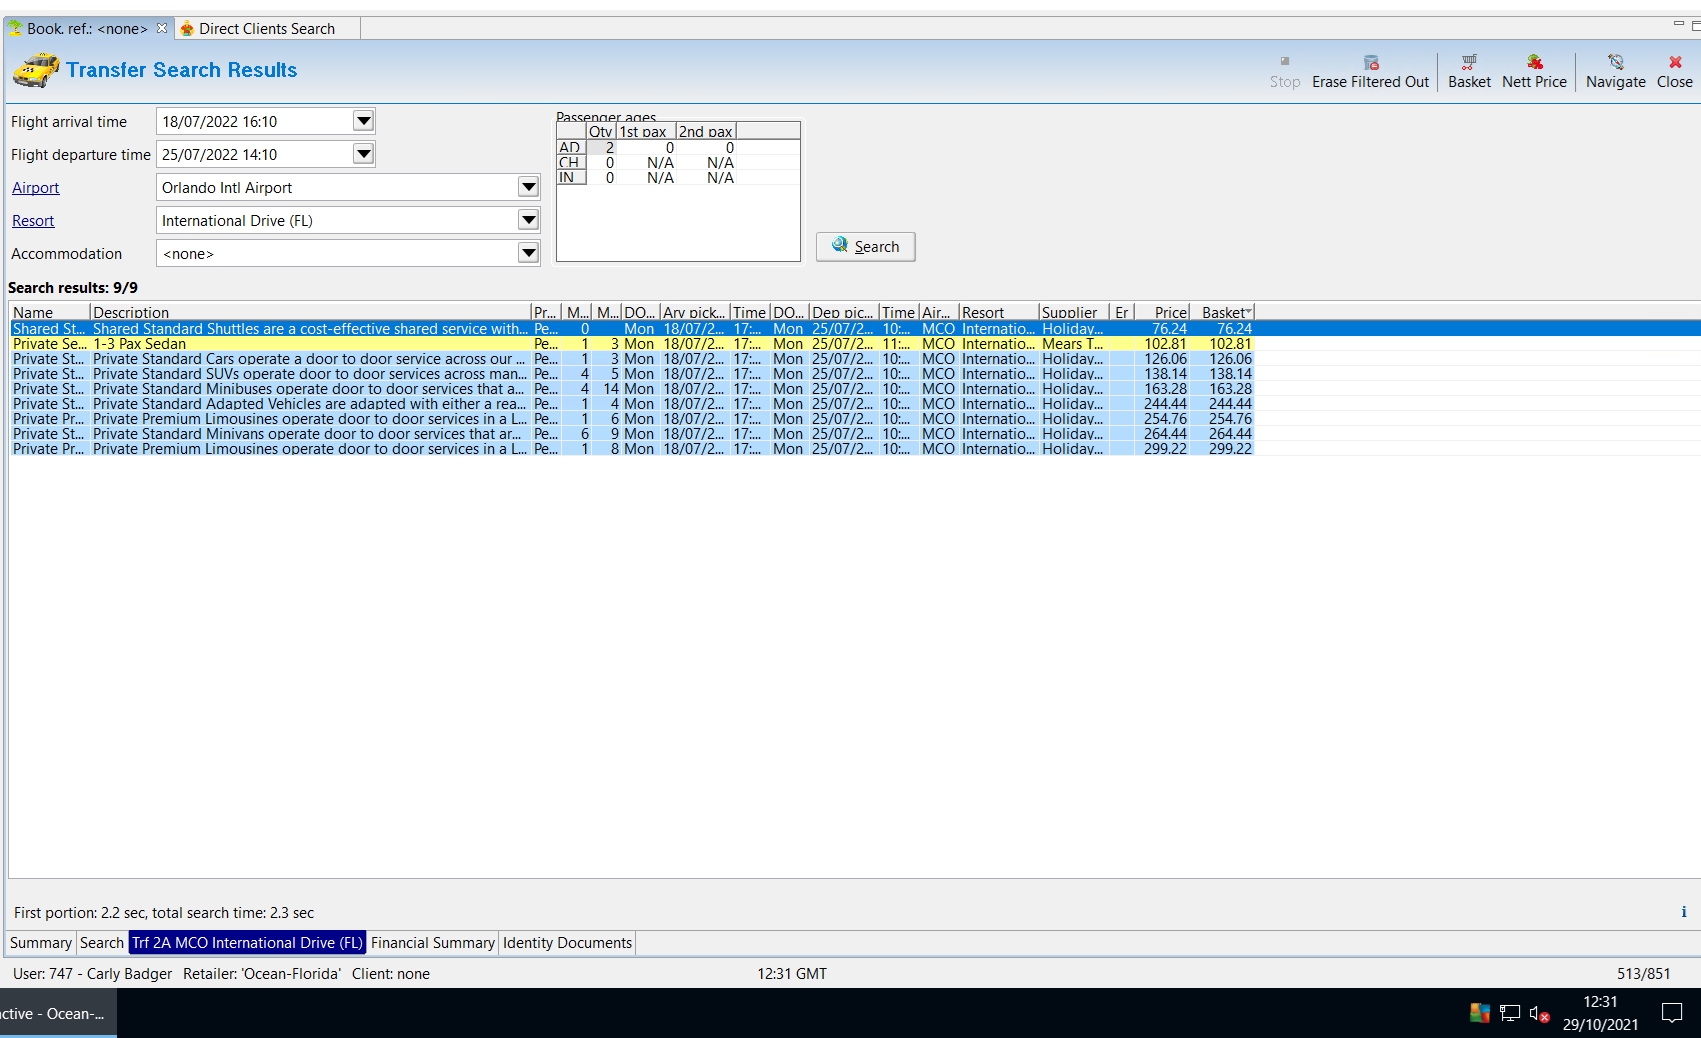The height and width of the screenshot is (1038, 1701).
Task: Open the Summary bottom tab
Action: 41,942
